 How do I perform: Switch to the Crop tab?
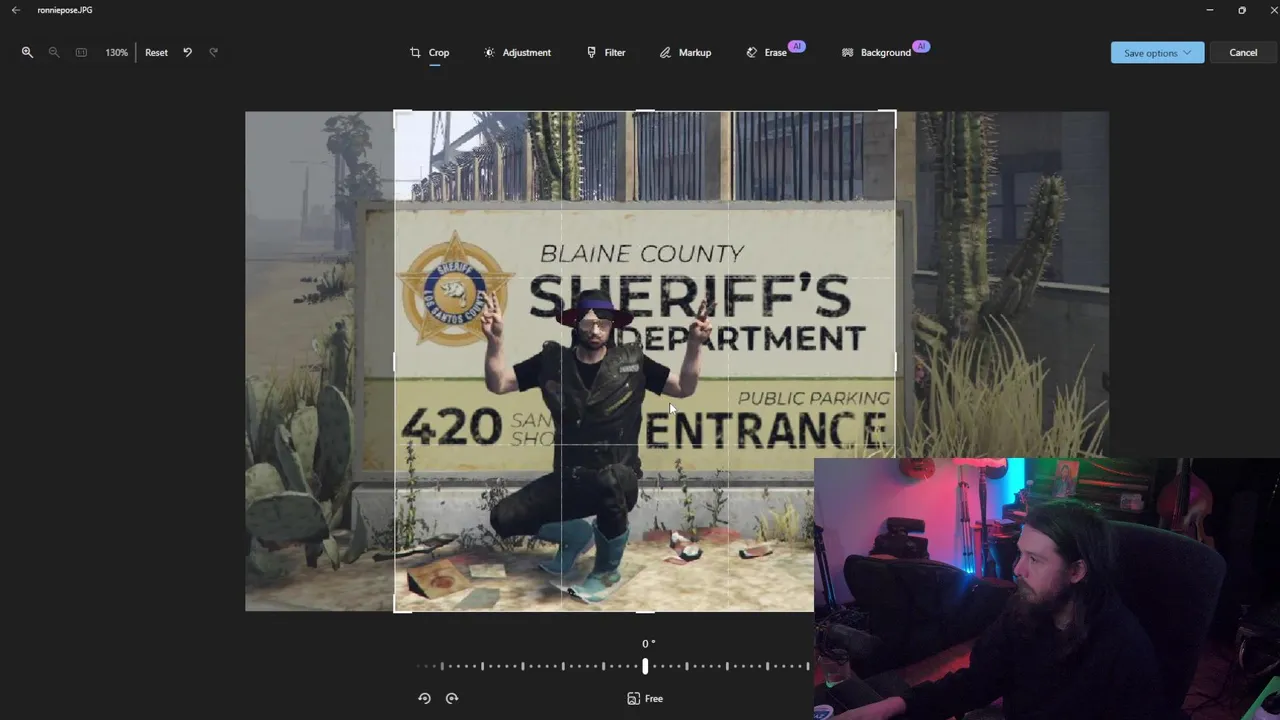pyautogui.click(x=430, y=52)
